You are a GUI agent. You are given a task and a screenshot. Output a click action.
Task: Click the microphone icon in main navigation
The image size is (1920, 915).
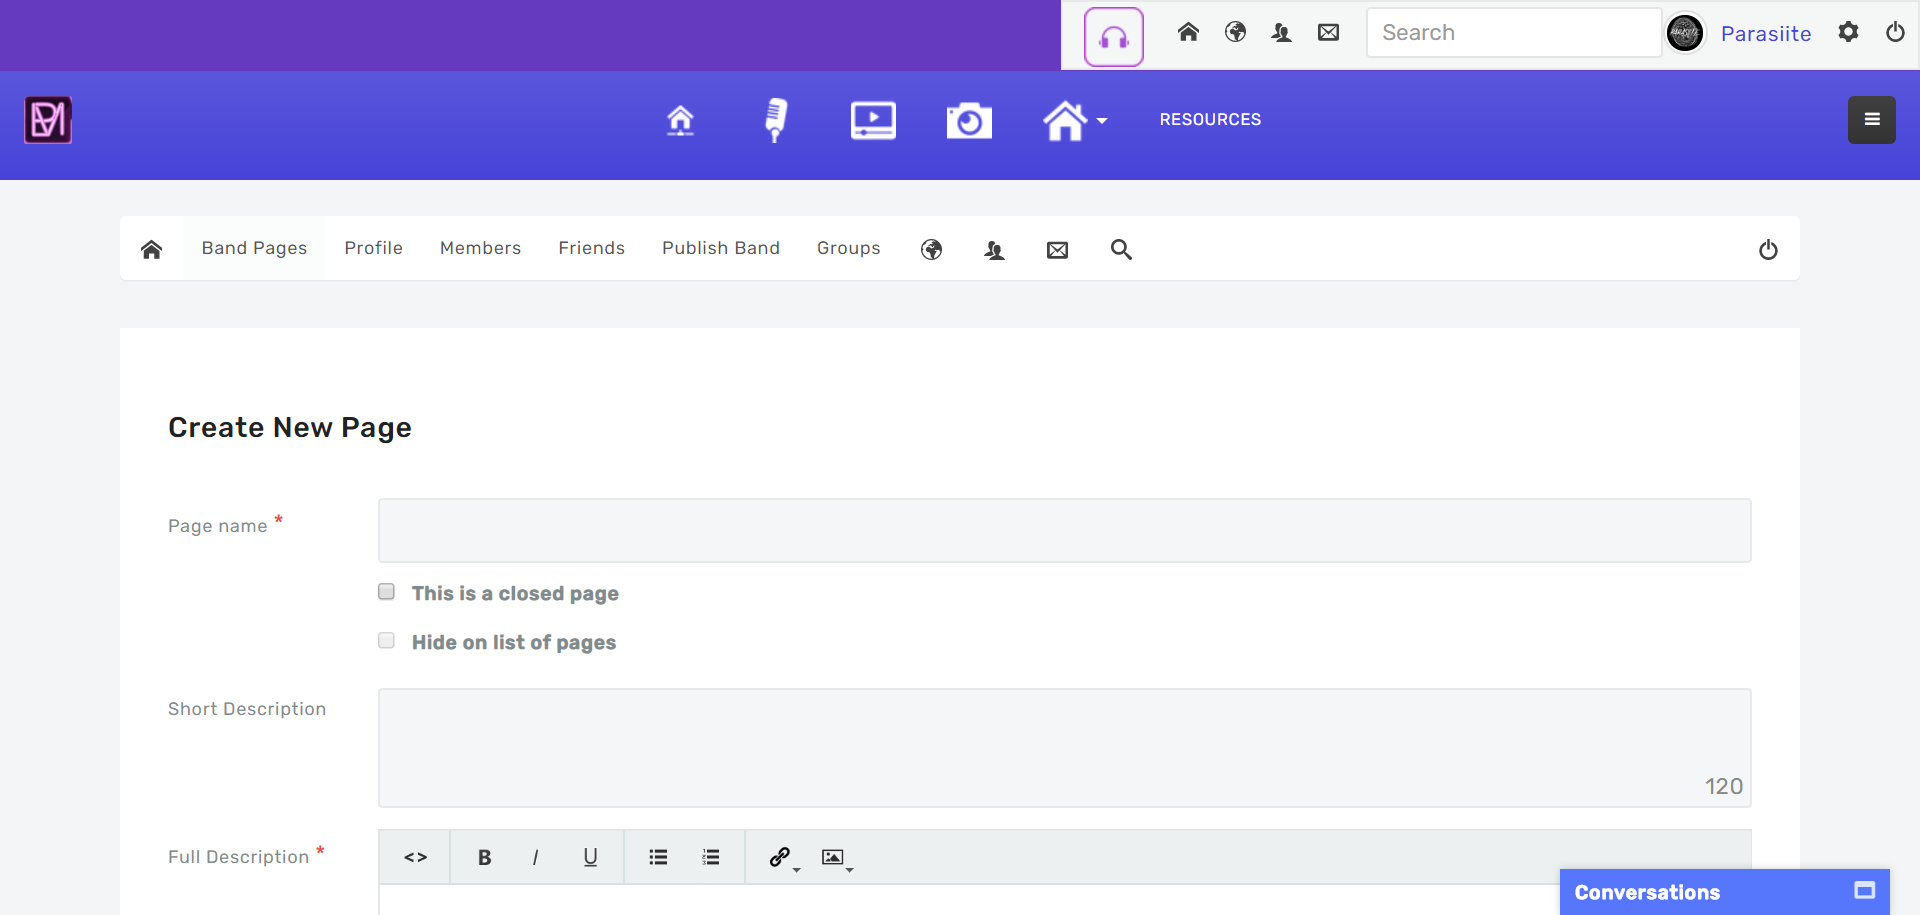click(x=775, y=120)
